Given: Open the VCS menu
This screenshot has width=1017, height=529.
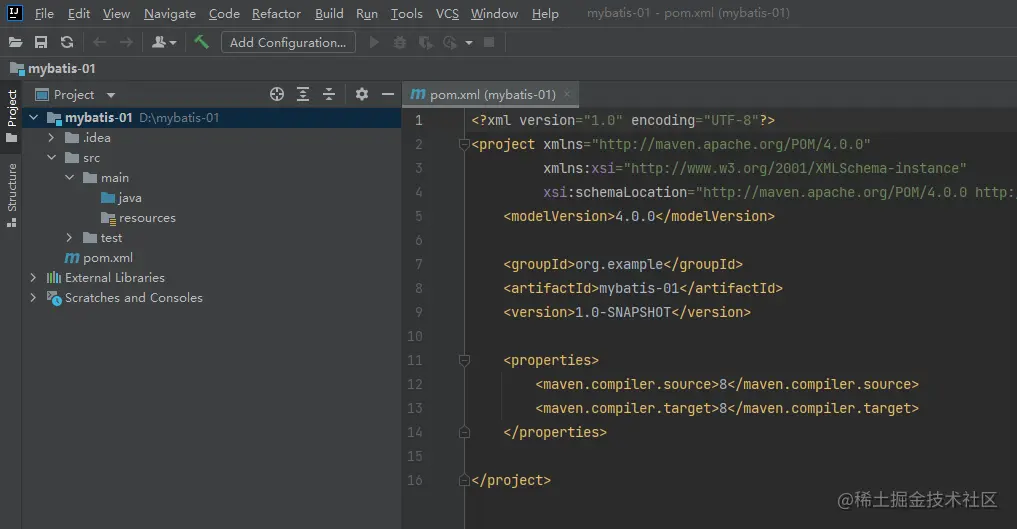Looking at the screenshot, I should tap(447, 14).
